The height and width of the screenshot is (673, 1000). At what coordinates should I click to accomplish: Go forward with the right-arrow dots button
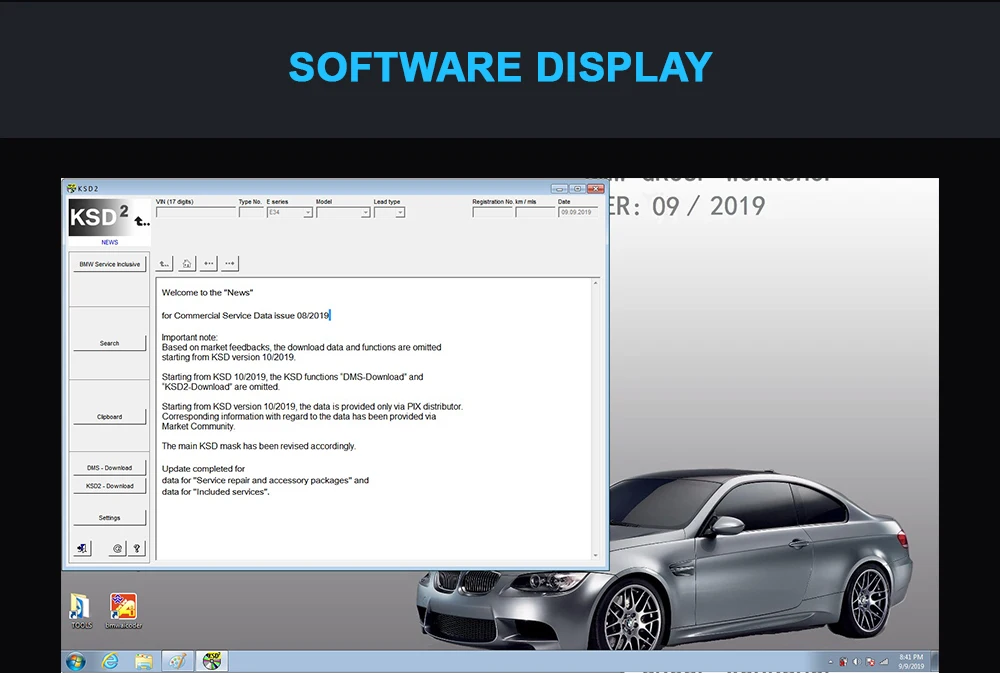pyautogui.click(x=230, y=263)
